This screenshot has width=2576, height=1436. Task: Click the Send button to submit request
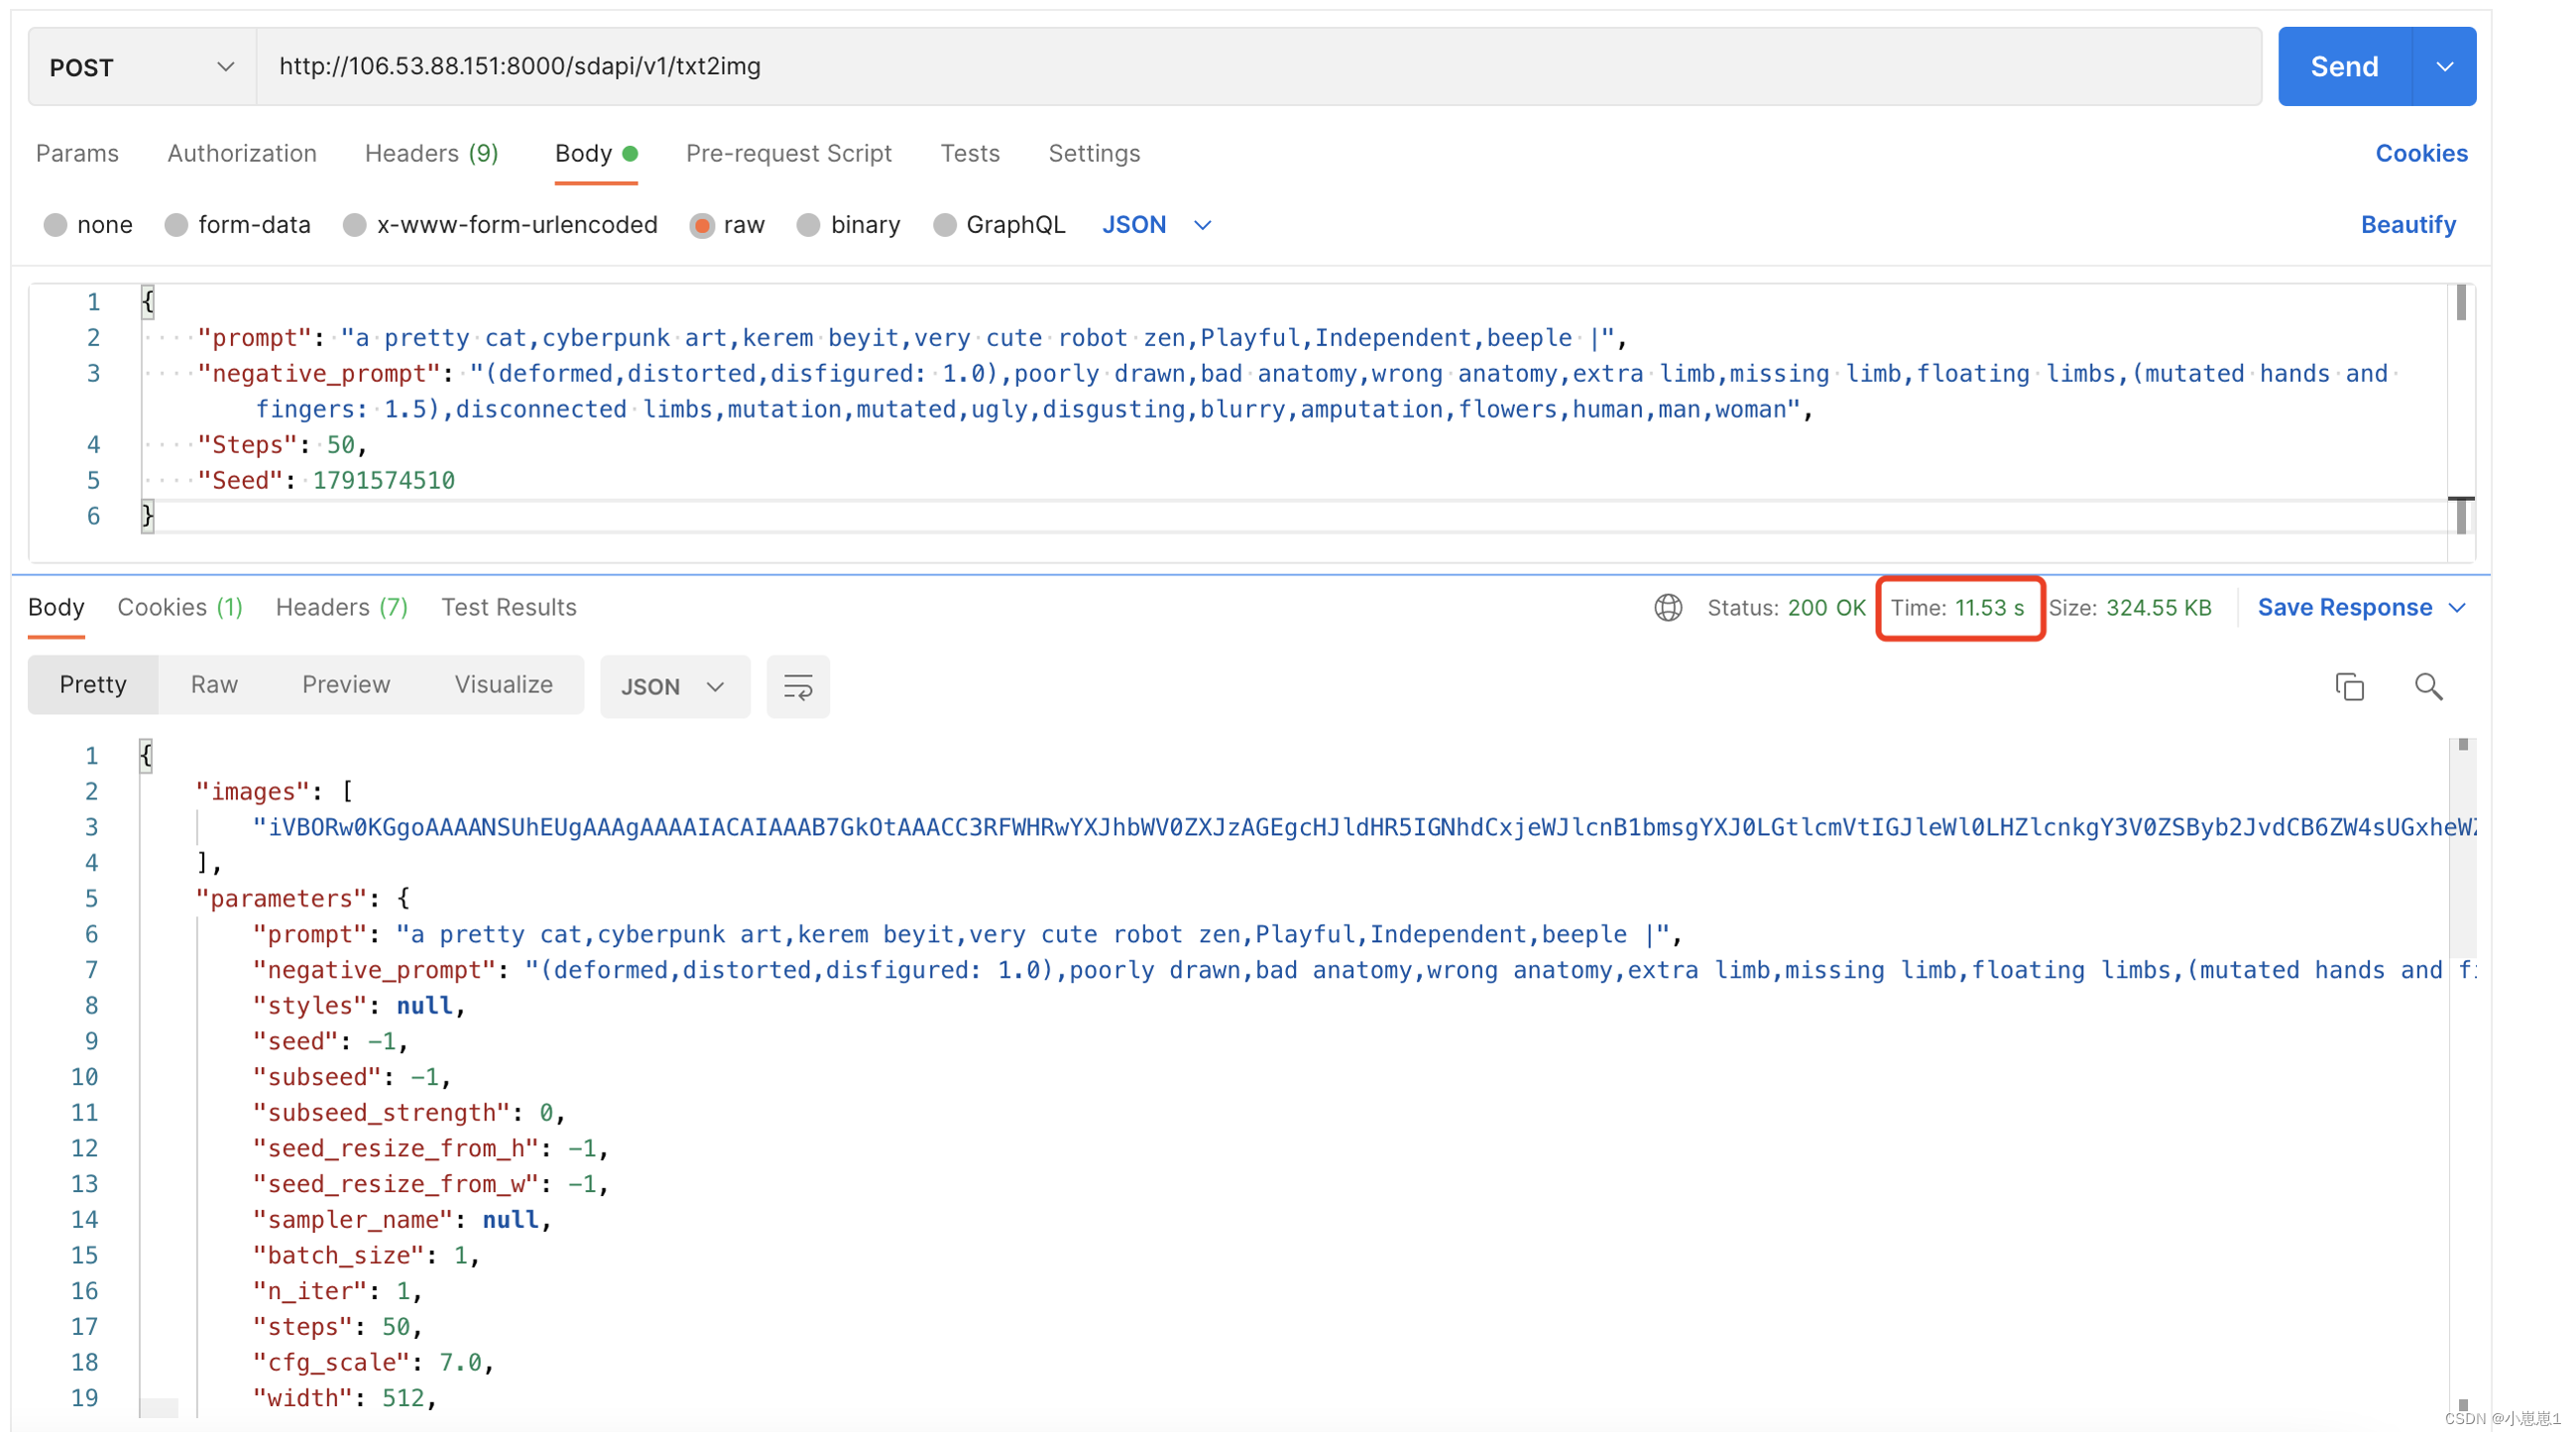tap(2343, 65)
